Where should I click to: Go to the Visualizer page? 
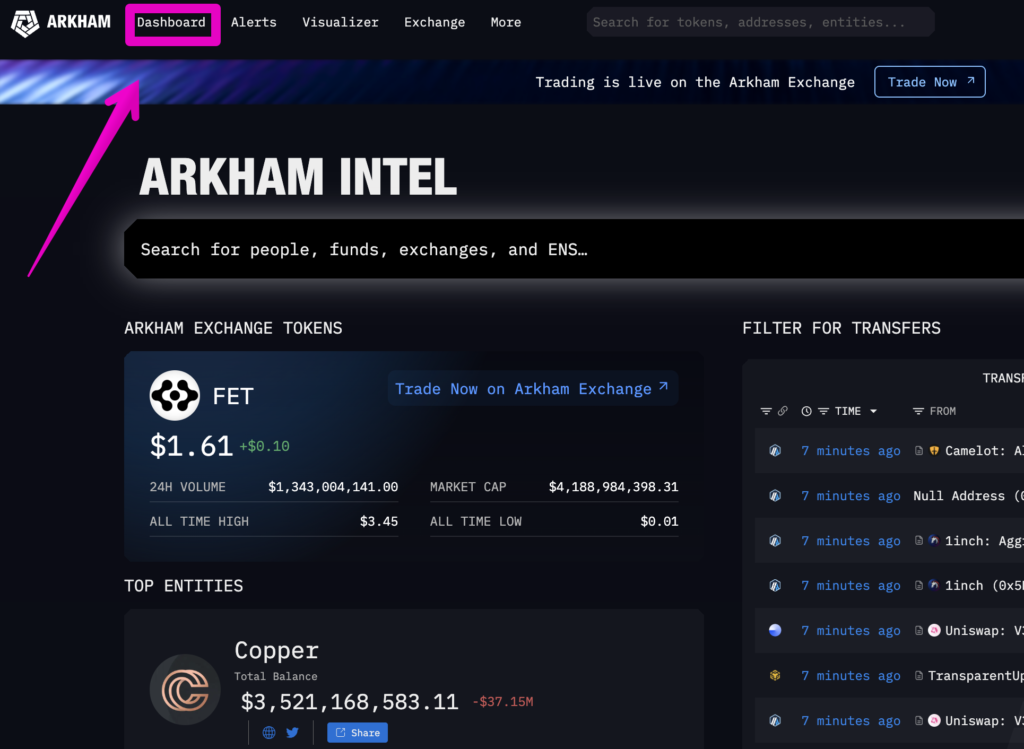click(x=340, y=22)
